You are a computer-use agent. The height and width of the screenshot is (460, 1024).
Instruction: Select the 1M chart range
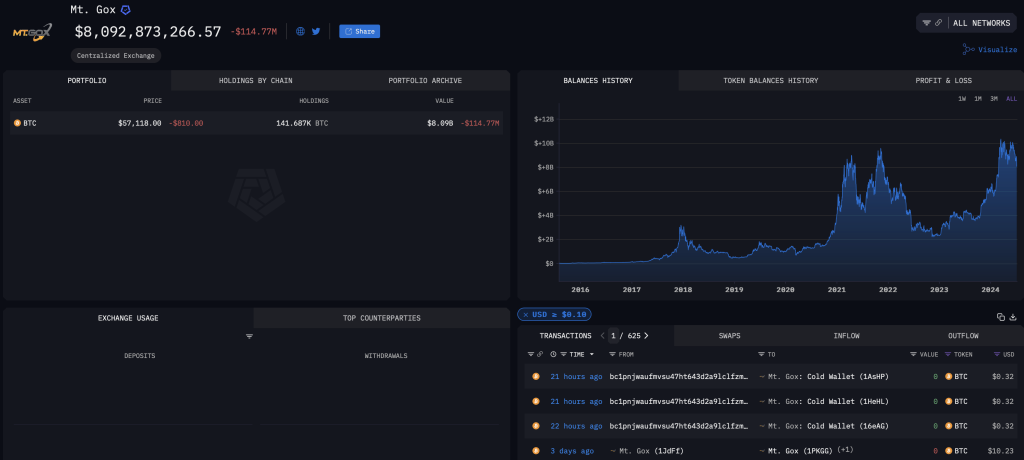(978, 99)
